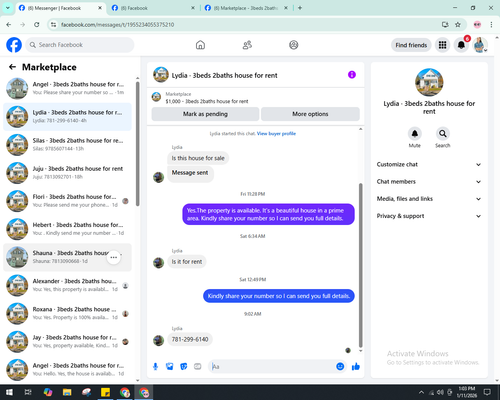
Task: Click the browser address bar URL
Action: coord(117,25)
